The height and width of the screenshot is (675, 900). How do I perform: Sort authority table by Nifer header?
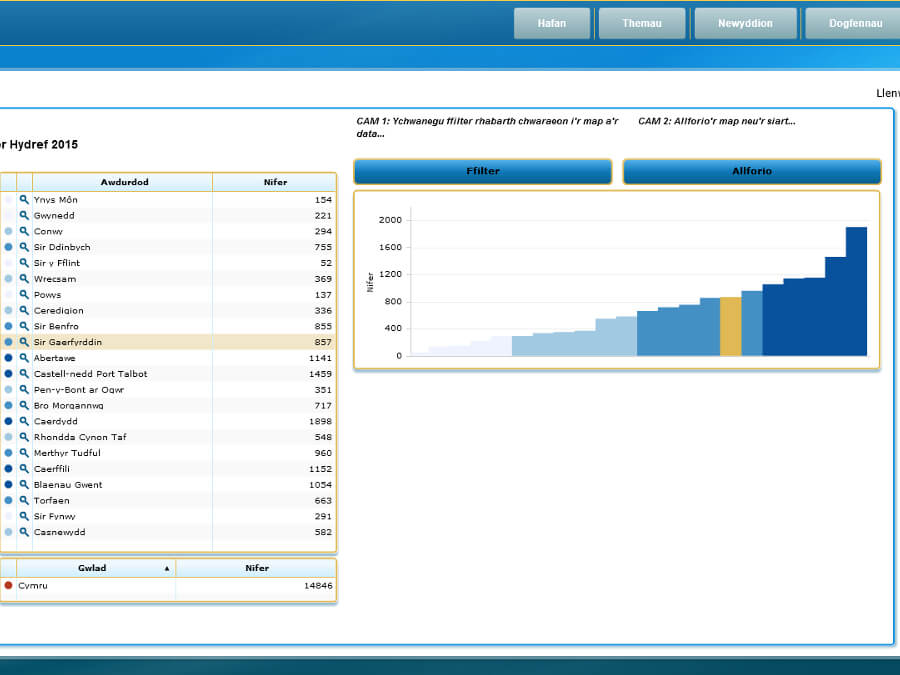click(275, 182)
